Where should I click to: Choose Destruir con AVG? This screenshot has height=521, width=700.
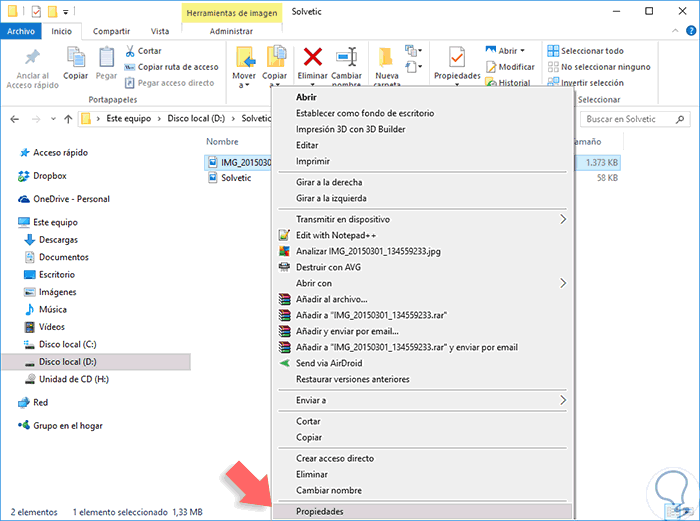pos(328,267)
